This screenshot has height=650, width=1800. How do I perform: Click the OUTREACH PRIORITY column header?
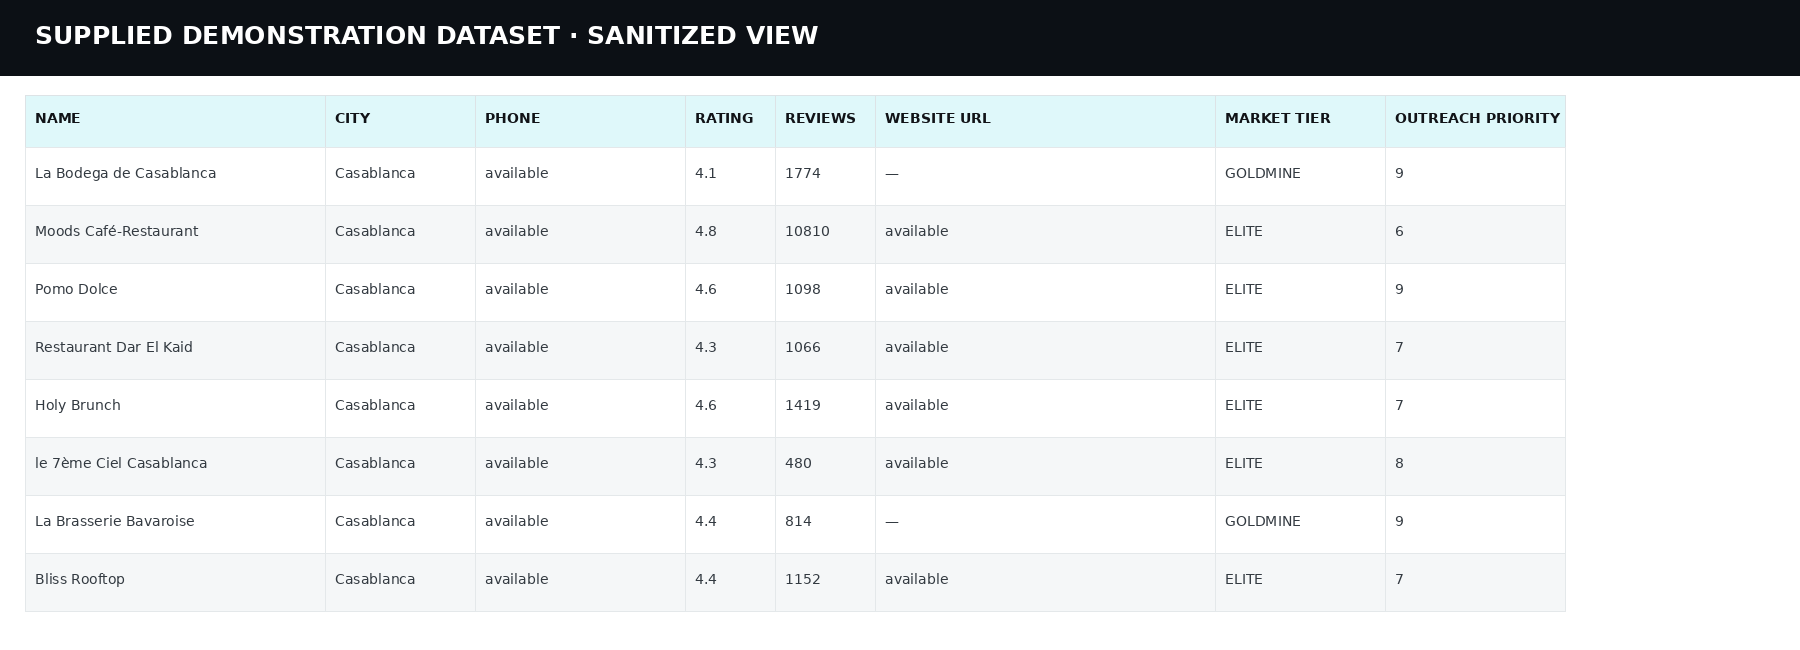pyautogui.click(x=1475, y=121)
